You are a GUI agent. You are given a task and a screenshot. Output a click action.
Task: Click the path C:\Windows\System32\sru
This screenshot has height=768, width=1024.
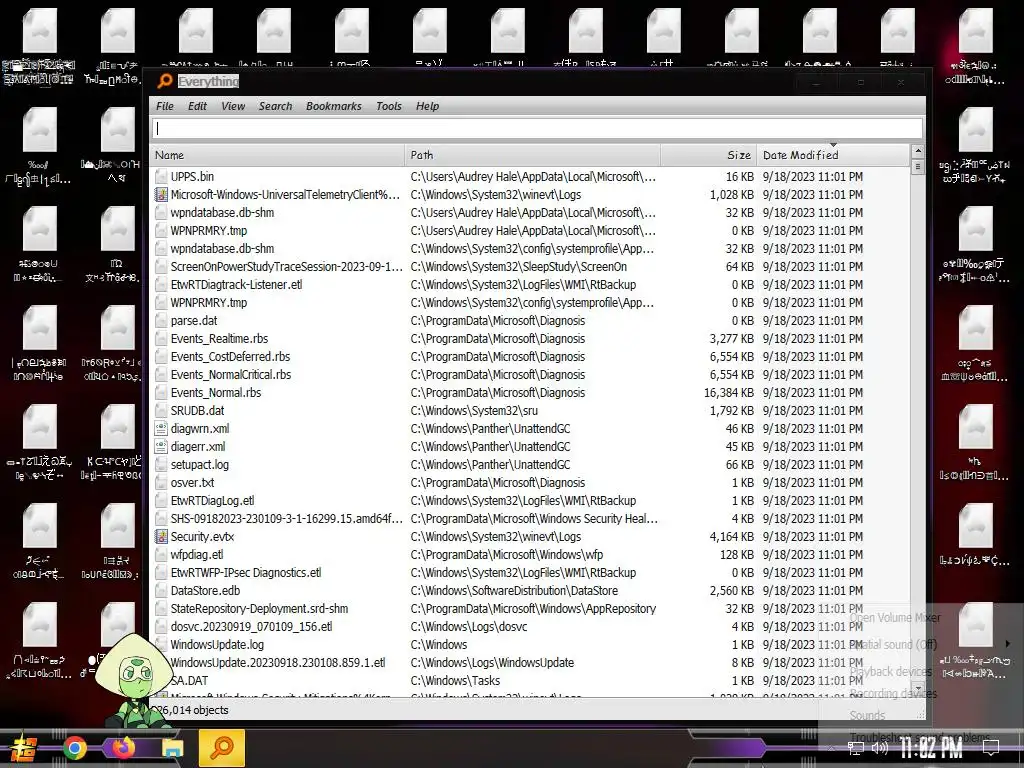(x=474, y=411)
